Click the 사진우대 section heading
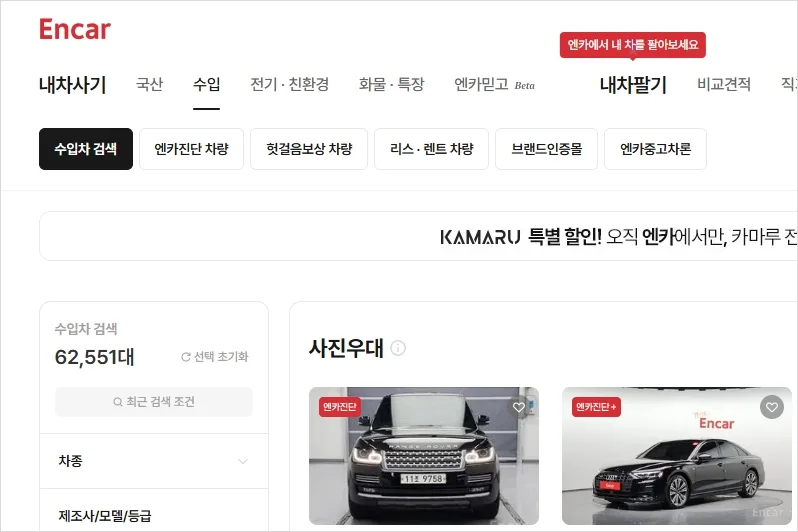 tap(346, 348)
